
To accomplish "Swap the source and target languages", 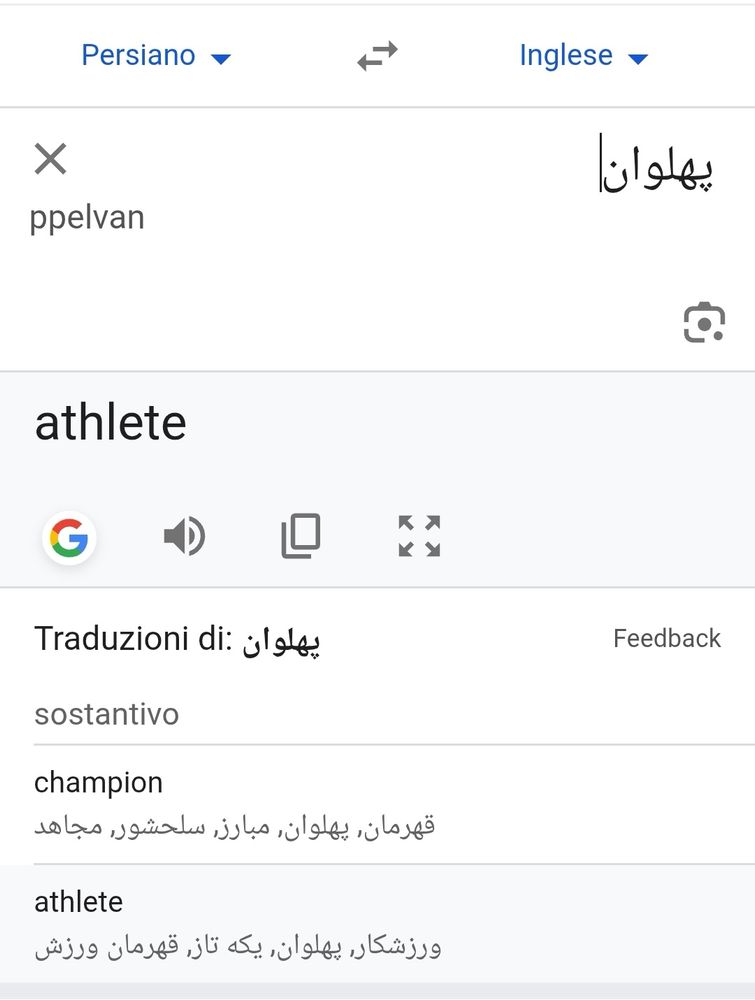I will click(377, 56).
